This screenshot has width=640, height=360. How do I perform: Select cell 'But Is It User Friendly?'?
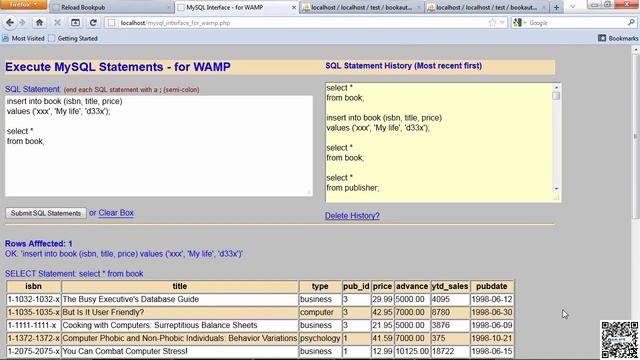(180, 312)
